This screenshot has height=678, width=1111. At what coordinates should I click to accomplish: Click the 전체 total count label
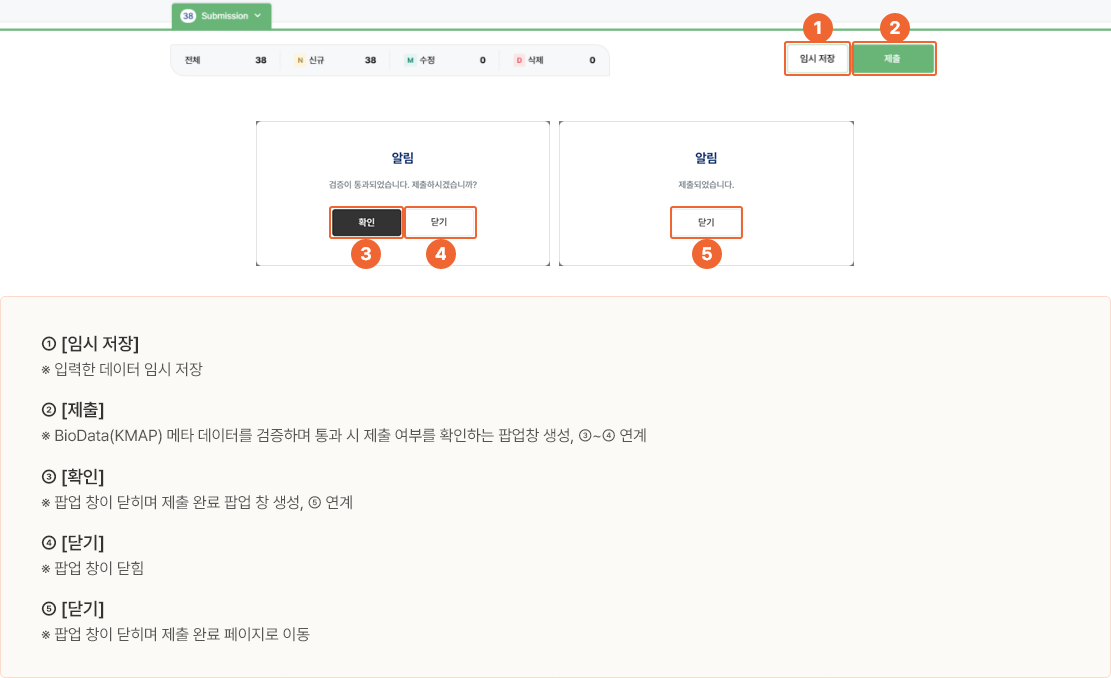(193, 60)
